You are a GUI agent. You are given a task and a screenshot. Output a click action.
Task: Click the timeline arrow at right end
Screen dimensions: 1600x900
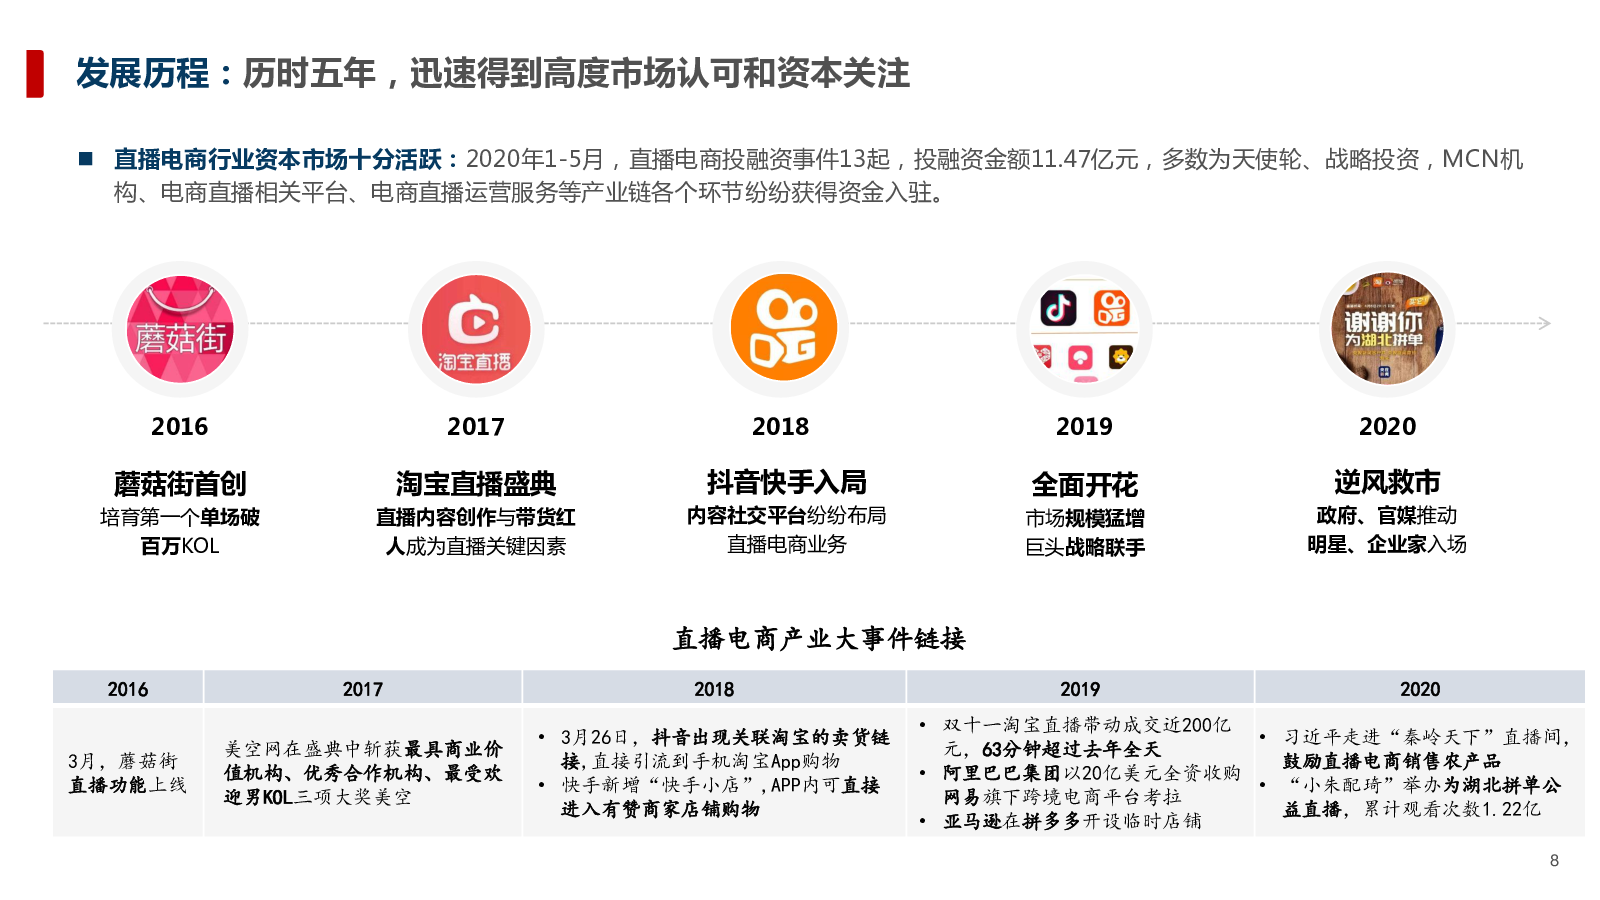(1544, 323)
